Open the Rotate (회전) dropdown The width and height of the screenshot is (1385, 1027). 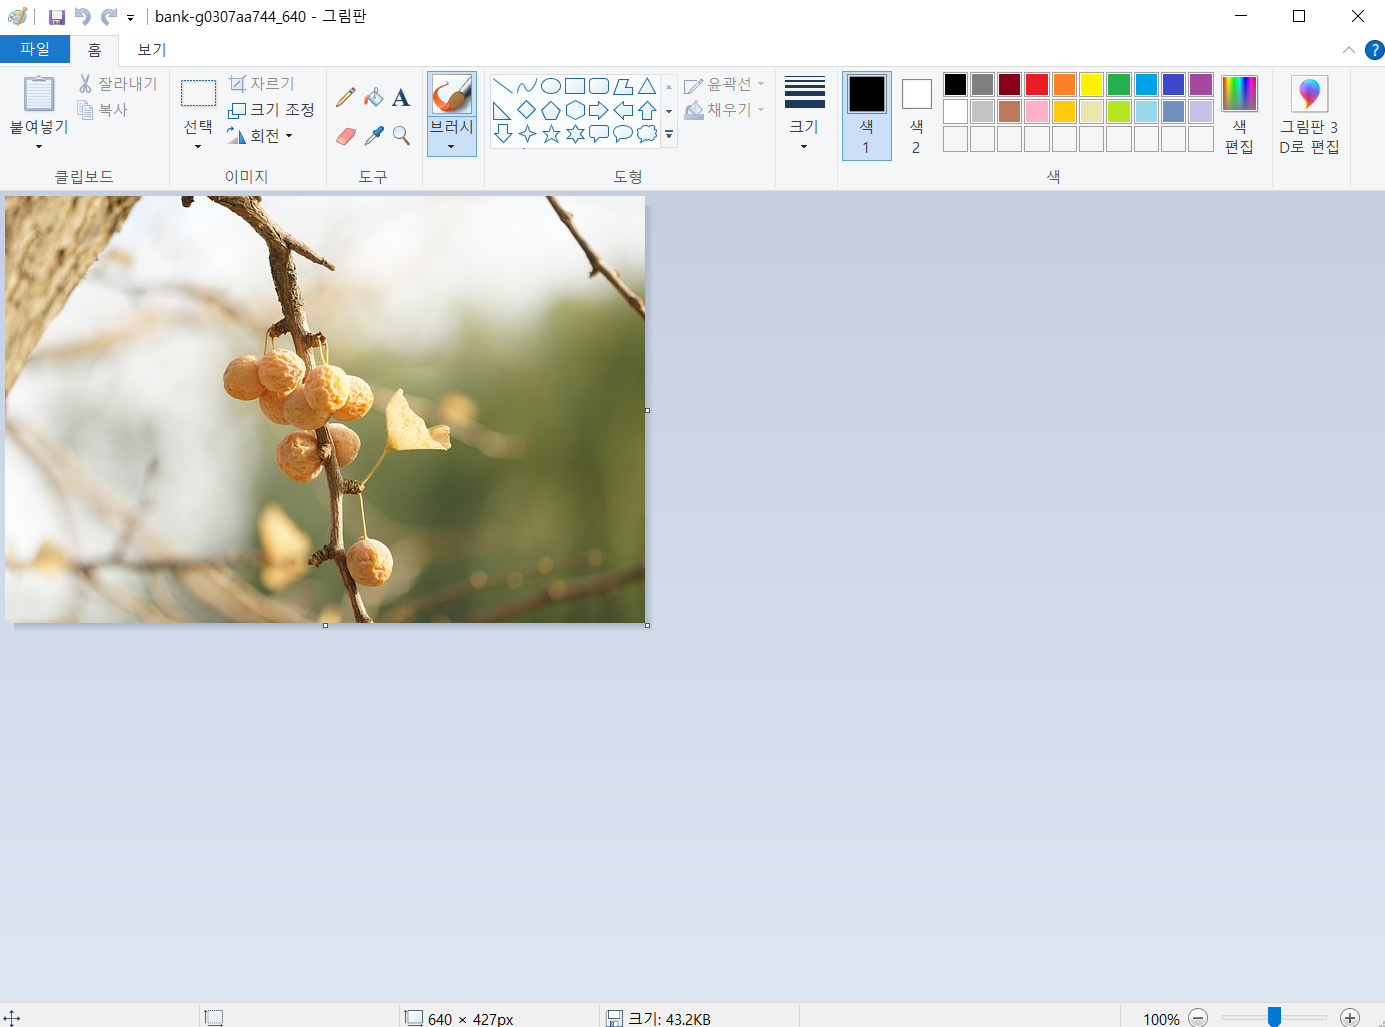click(261, 135)
